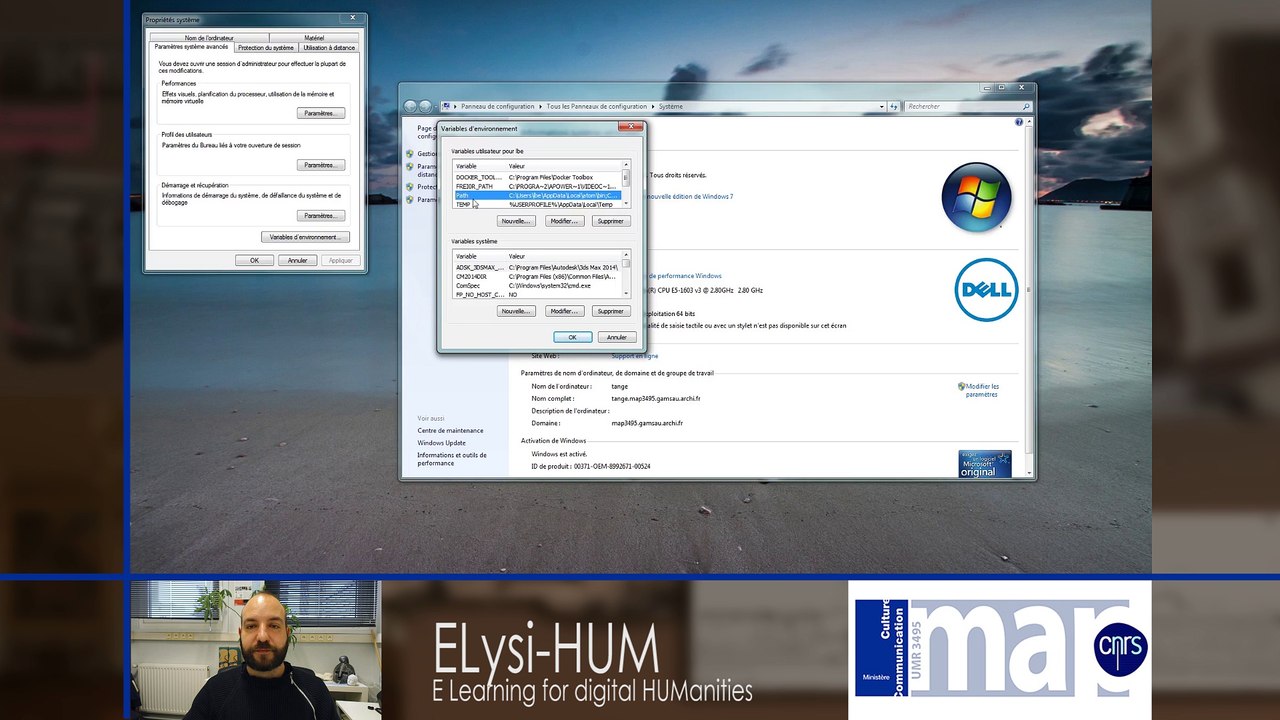Screen dimensions: 1280x720
Task: Click the user variables list scroll-down arrow
Action: pyautogui.click(x=626, y=204)
